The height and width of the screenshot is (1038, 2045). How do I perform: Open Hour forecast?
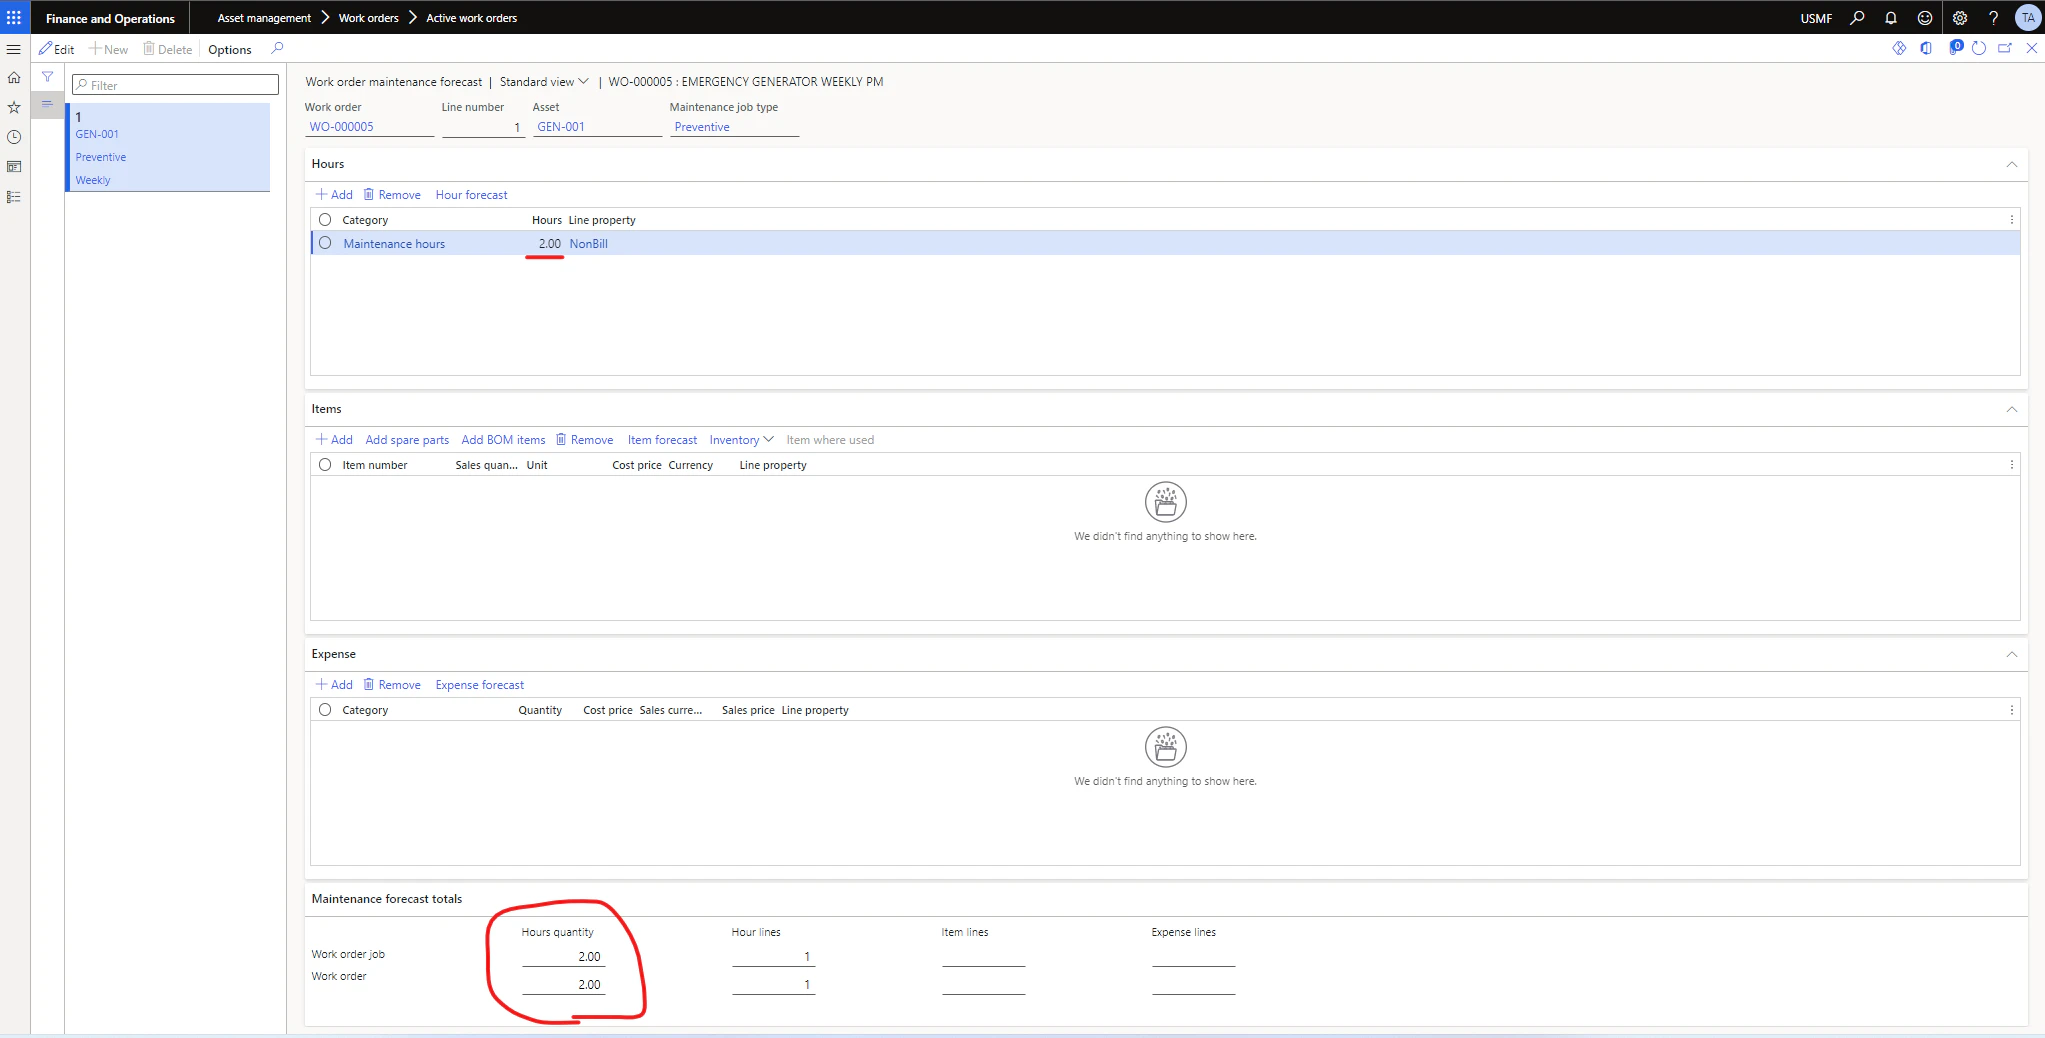(472, 195)
